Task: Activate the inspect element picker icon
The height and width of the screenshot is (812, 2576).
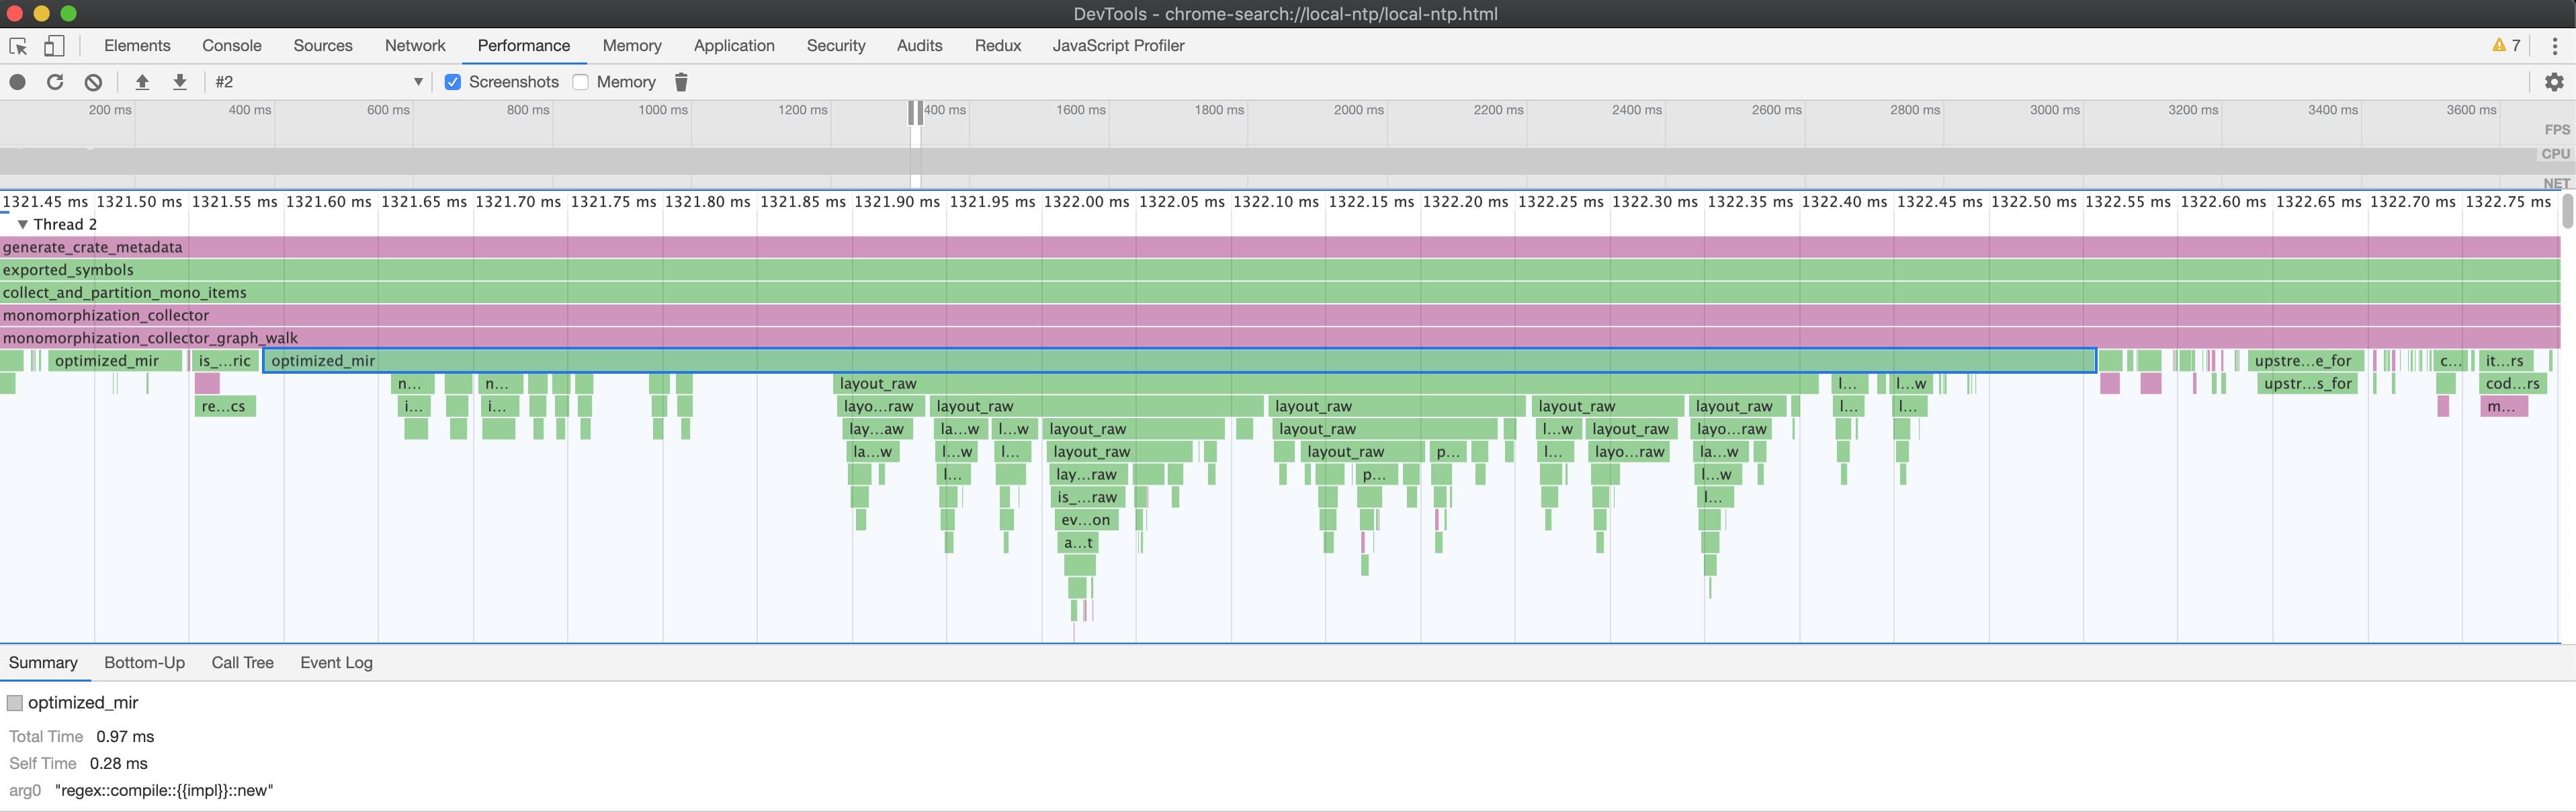Action: [18, 46]
